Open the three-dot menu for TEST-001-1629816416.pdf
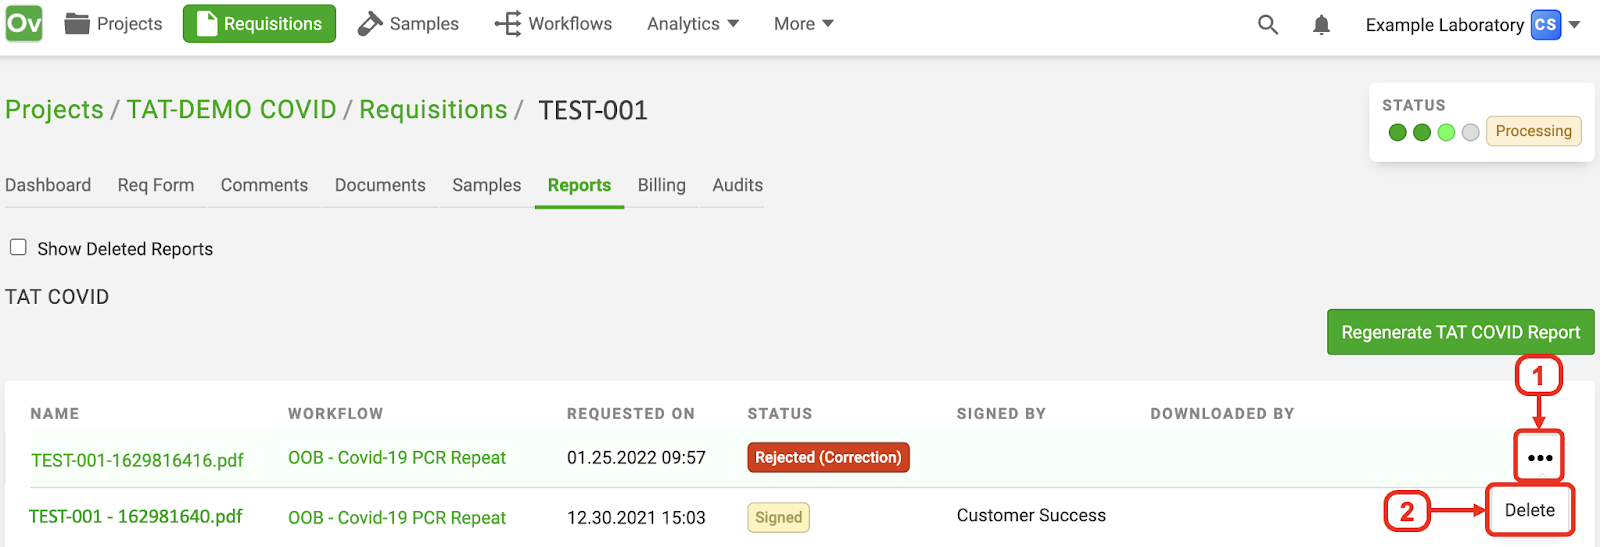Image resolution: width=1600 pixels, height=547 pixels. (x=1540, y=458)
